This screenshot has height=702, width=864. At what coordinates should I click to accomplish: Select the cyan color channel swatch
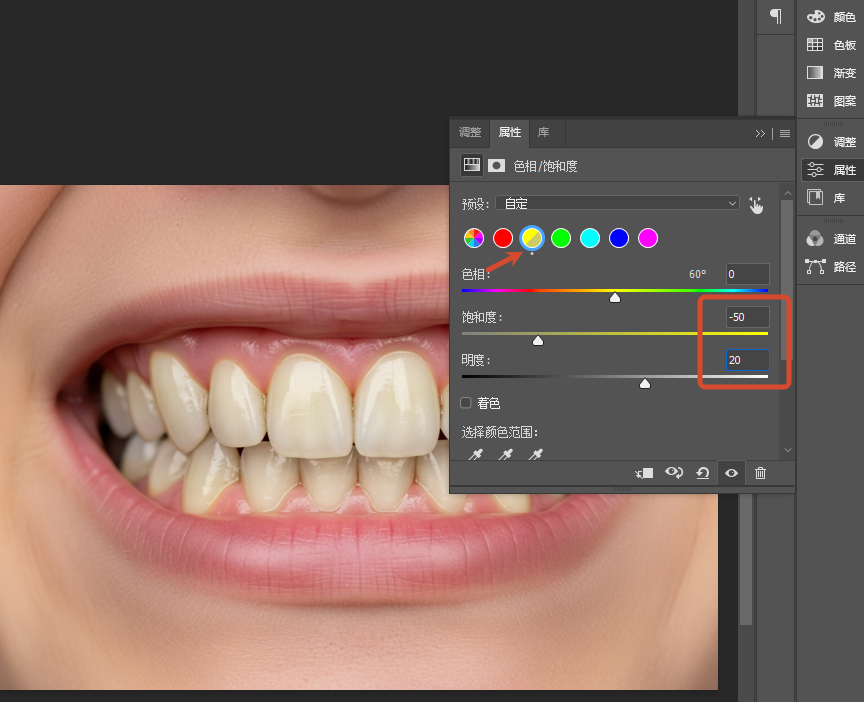tap(590, 238)
